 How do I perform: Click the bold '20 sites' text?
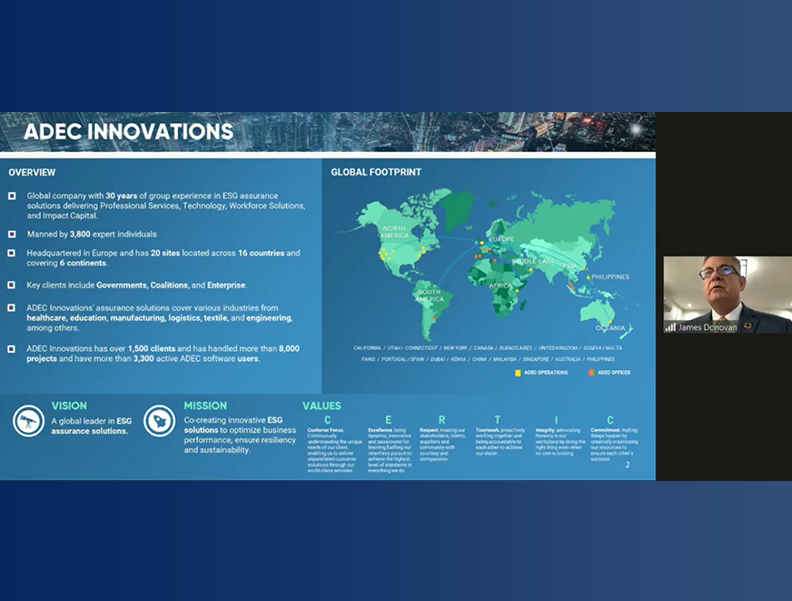165,253
